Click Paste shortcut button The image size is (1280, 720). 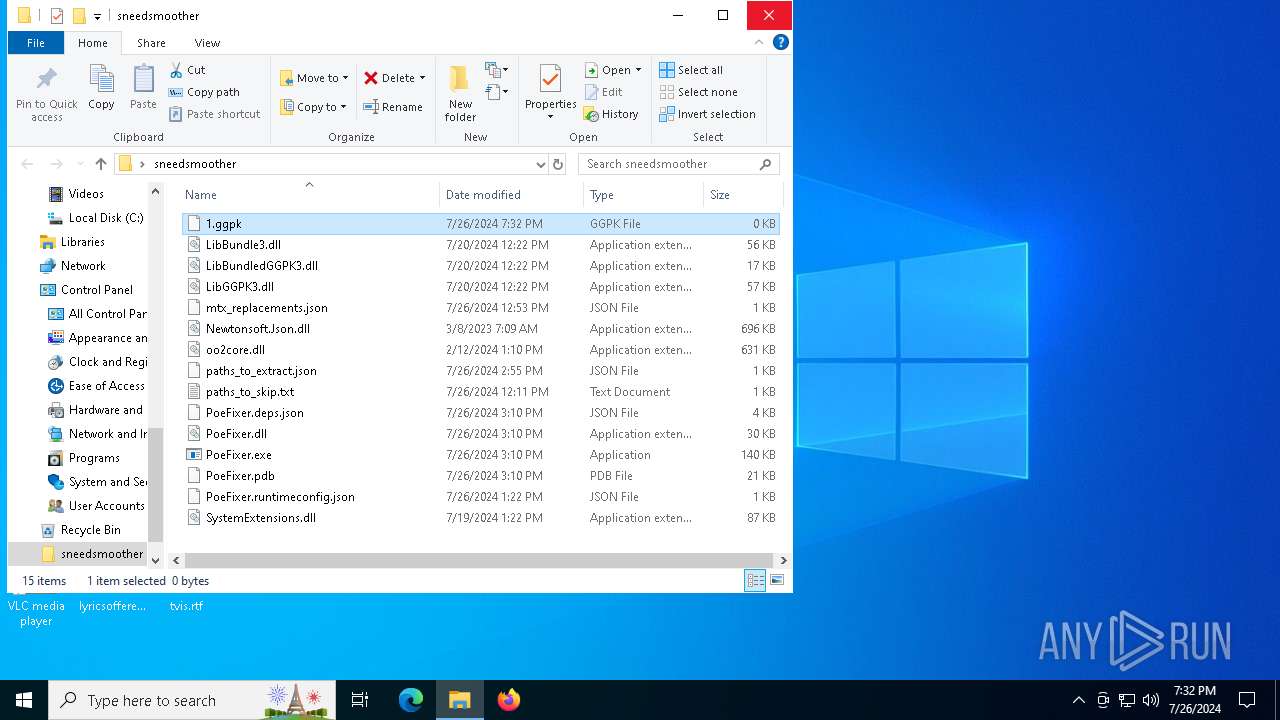(x=214, y=114)
